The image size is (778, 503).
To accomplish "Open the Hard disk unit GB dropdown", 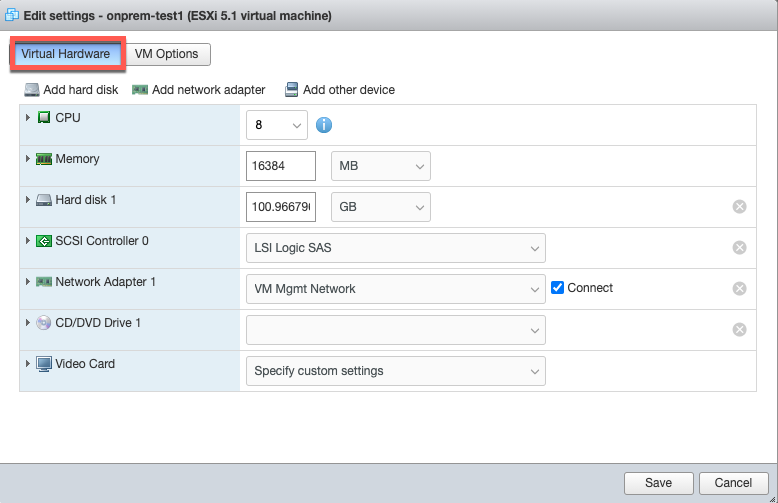I will 381,207.
